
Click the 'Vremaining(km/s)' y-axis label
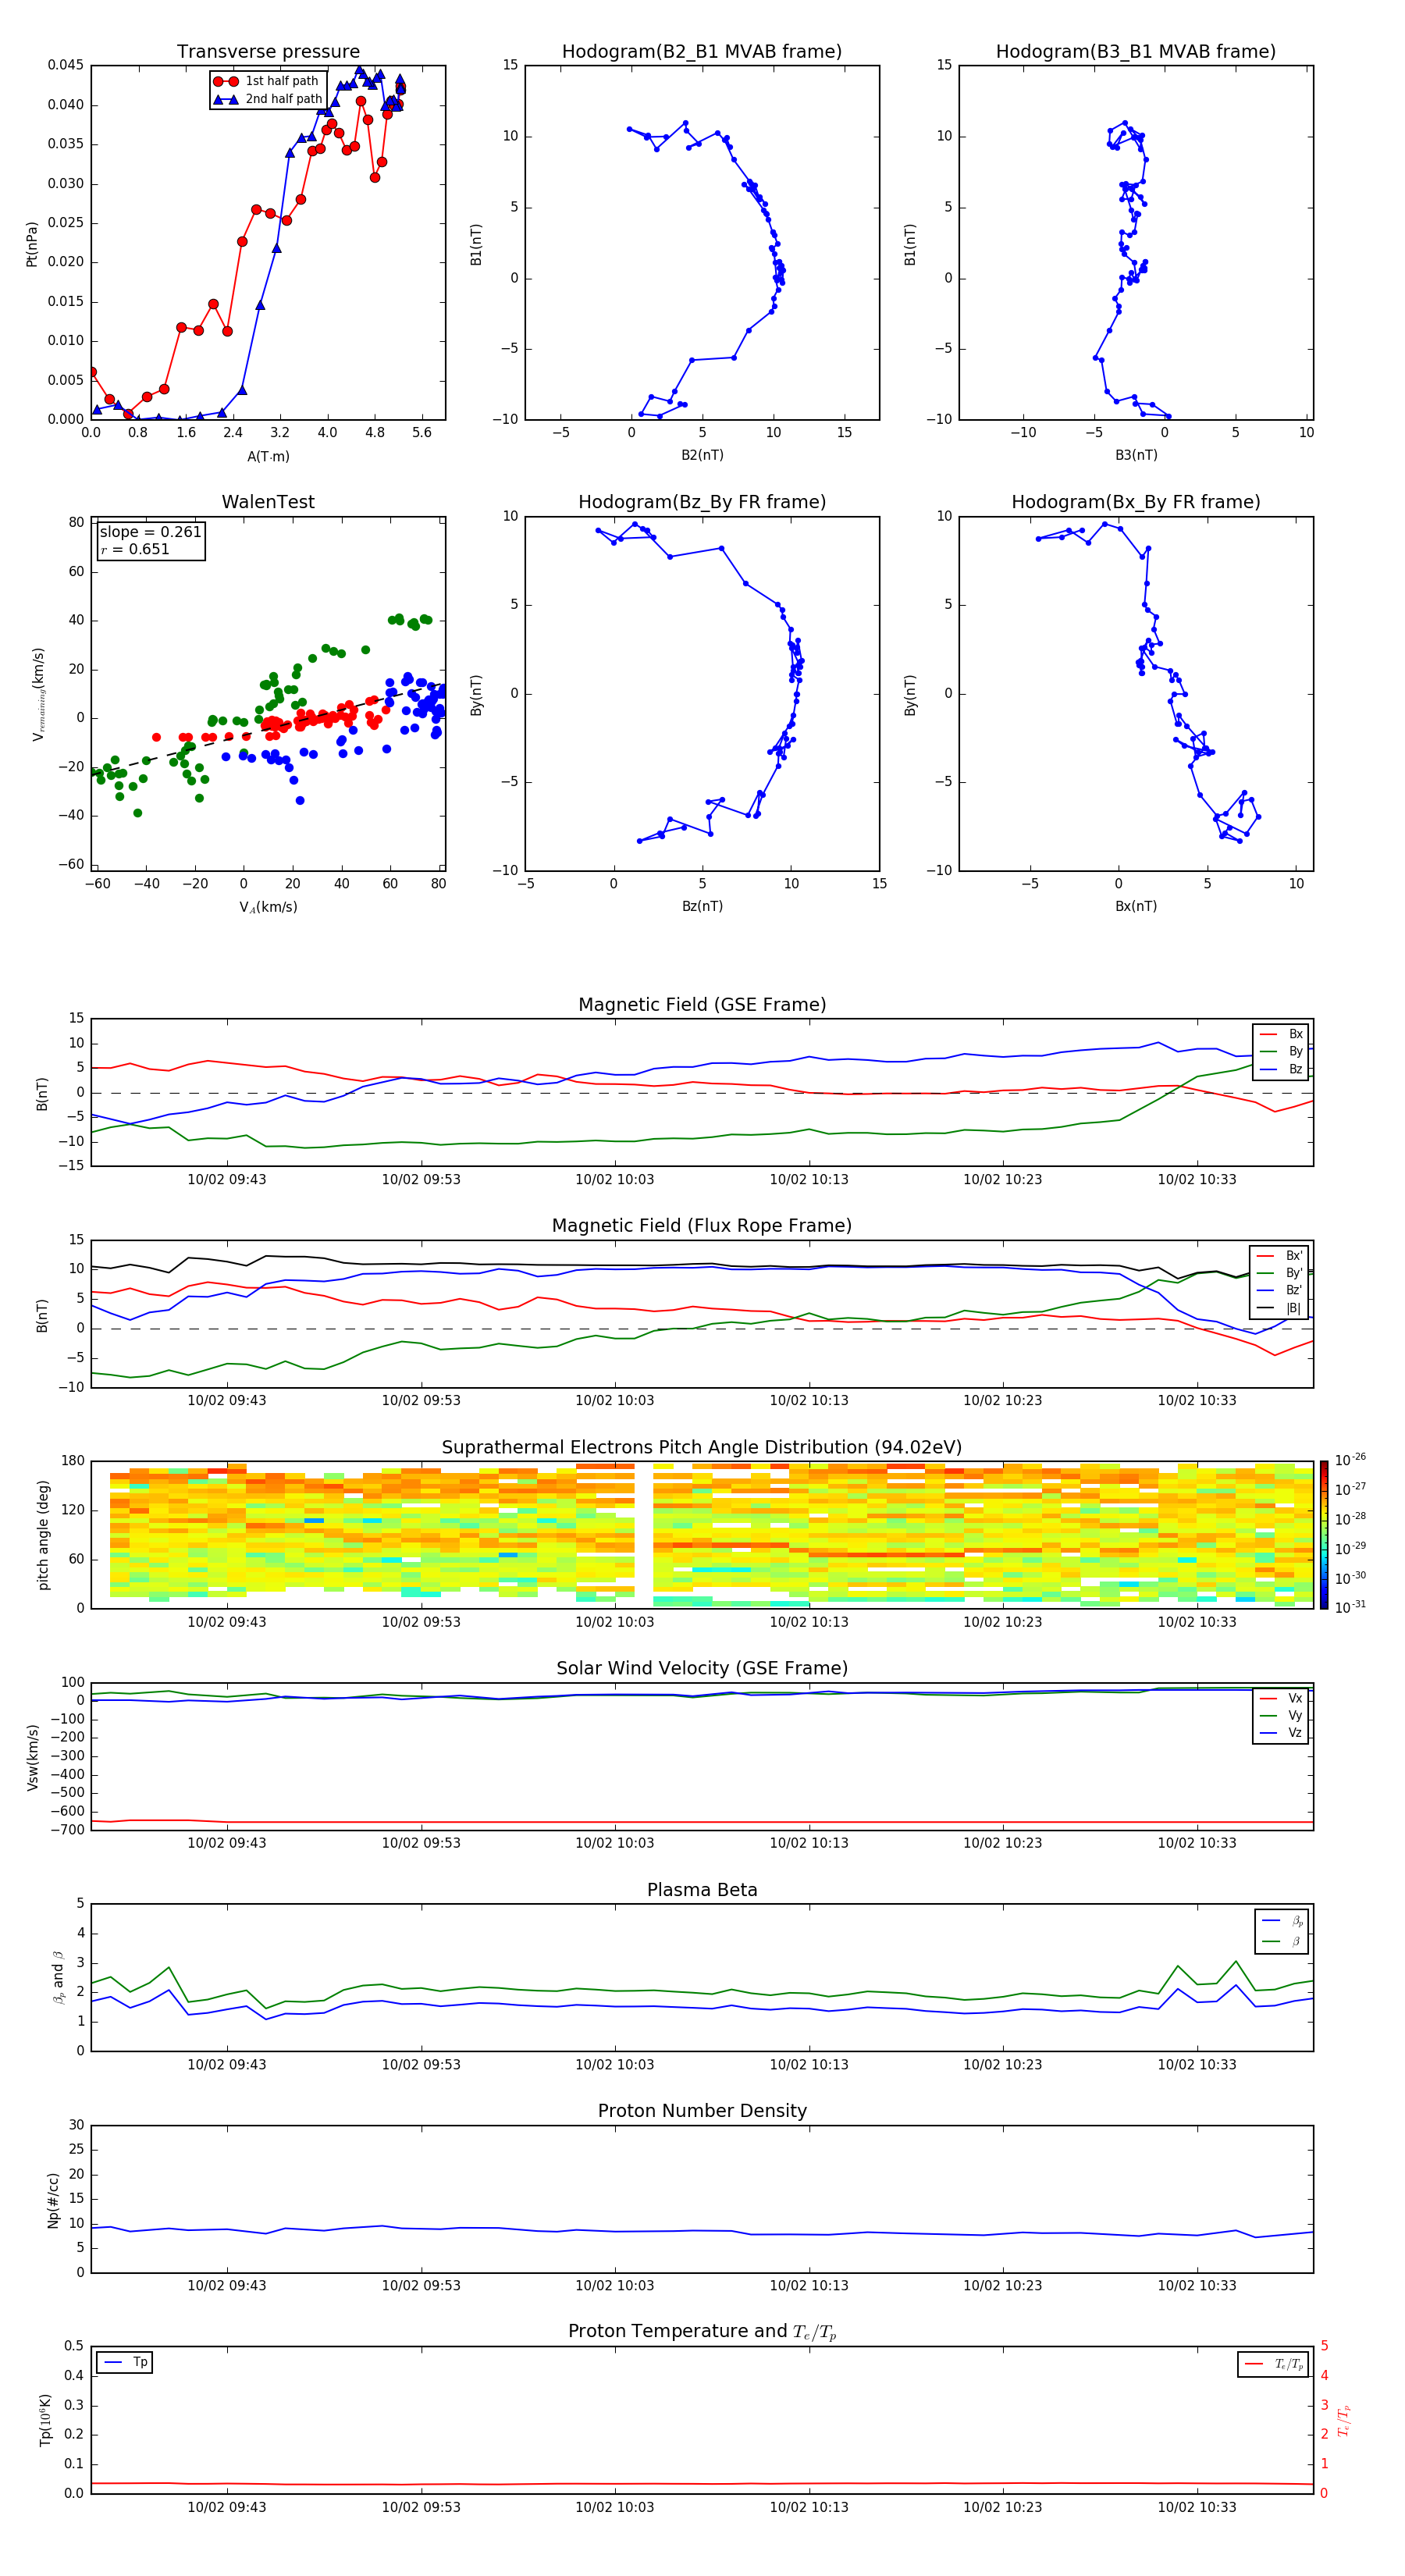(x=38, y=694)
